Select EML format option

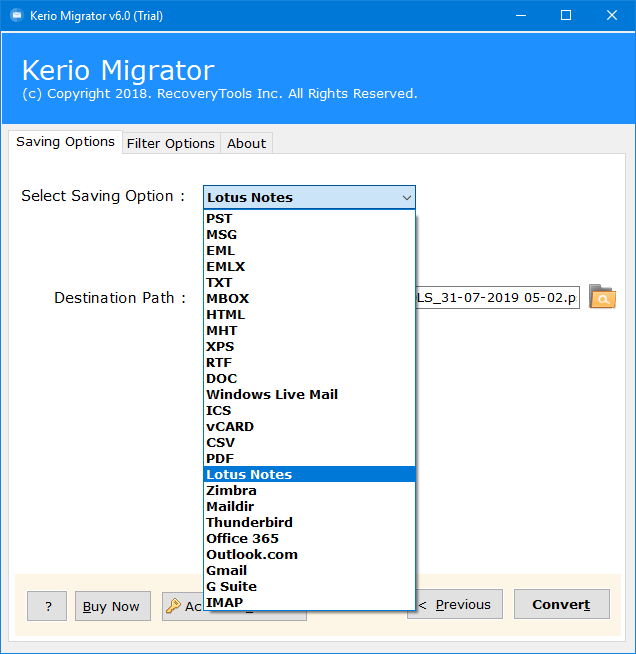coord(309,251)
